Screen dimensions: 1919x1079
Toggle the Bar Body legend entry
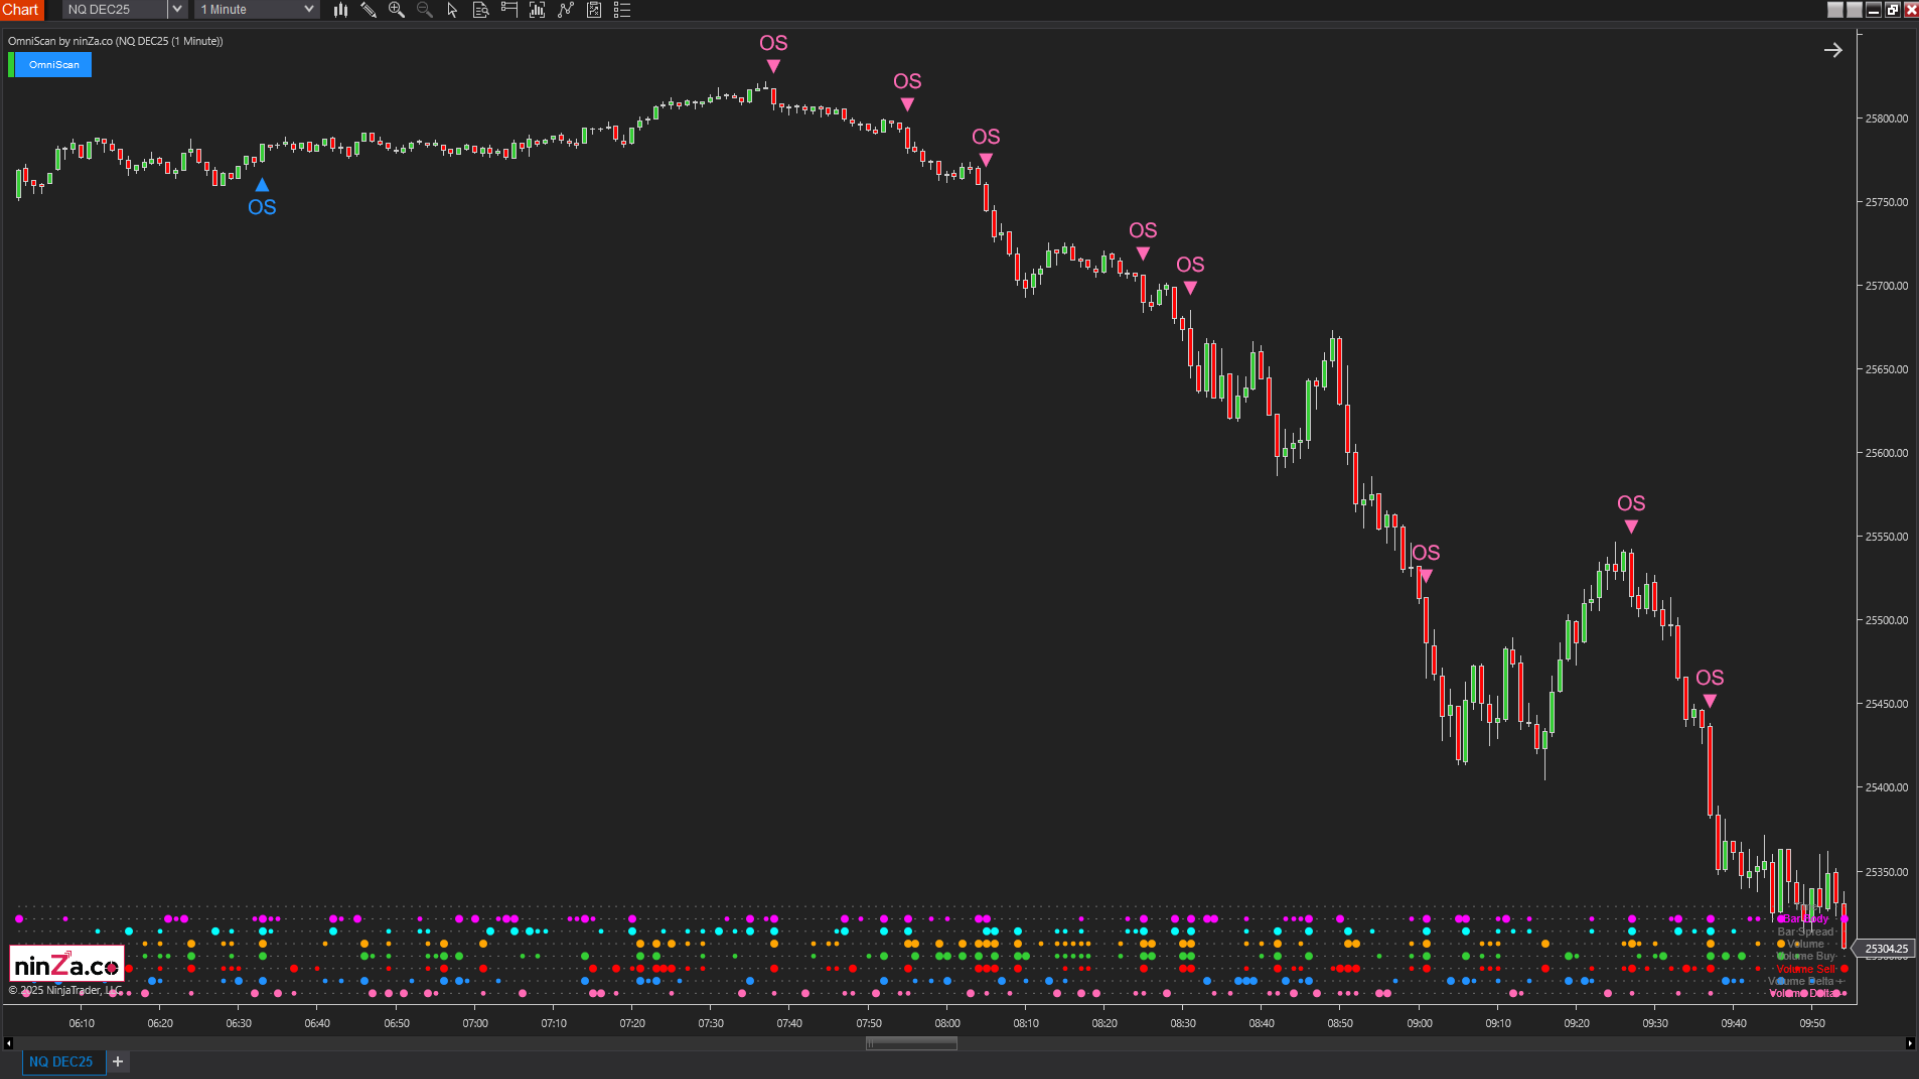[x=1805, y=918]
